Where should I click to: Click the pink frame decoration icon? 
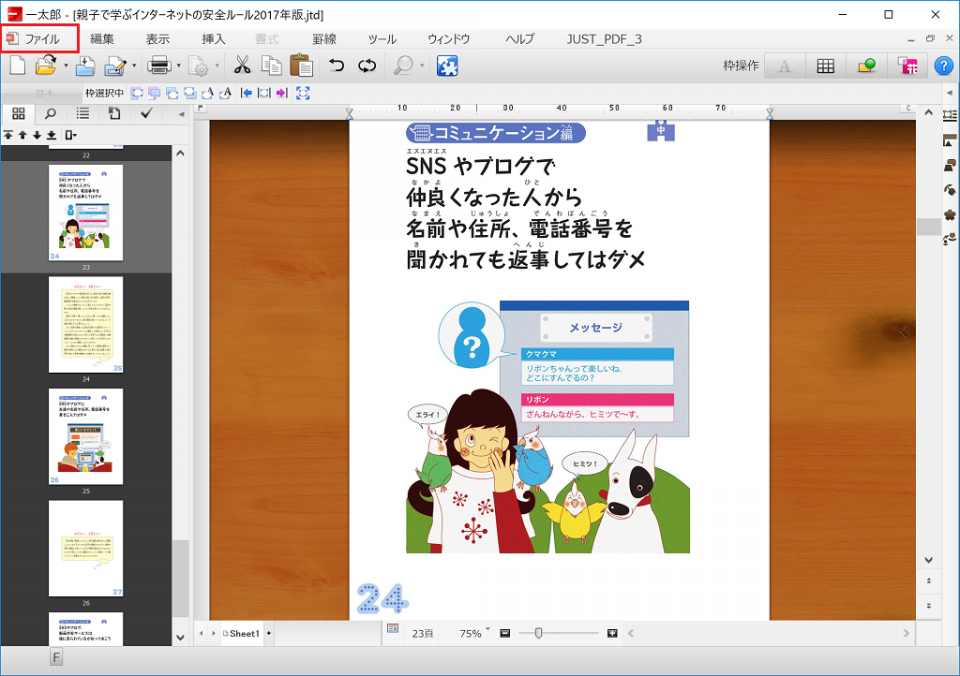908,66
